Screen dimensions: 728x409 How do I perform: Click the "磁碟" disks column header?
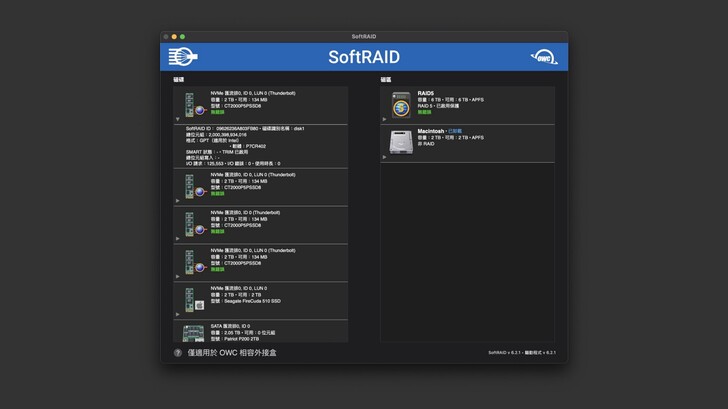click(x=179, y=80)
